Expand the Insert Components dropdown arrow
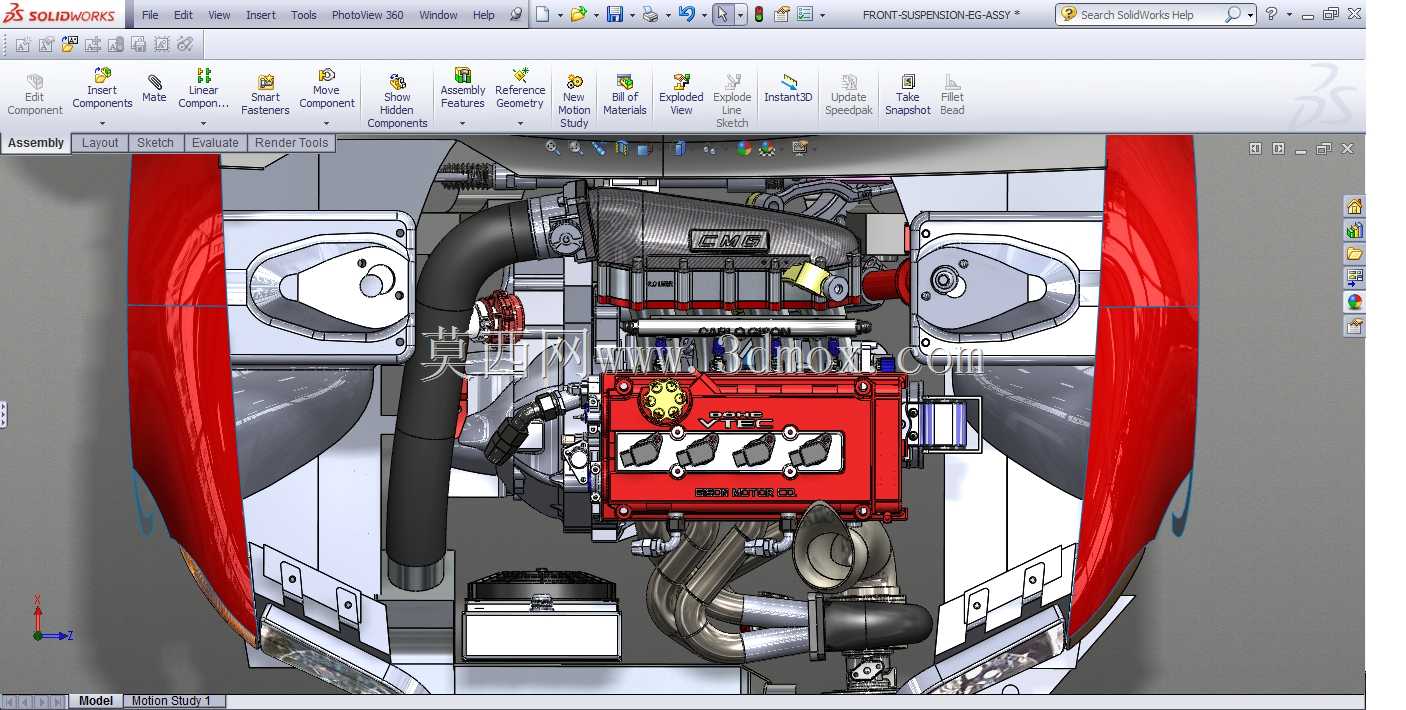1406x710 pixels. [102, 124]
